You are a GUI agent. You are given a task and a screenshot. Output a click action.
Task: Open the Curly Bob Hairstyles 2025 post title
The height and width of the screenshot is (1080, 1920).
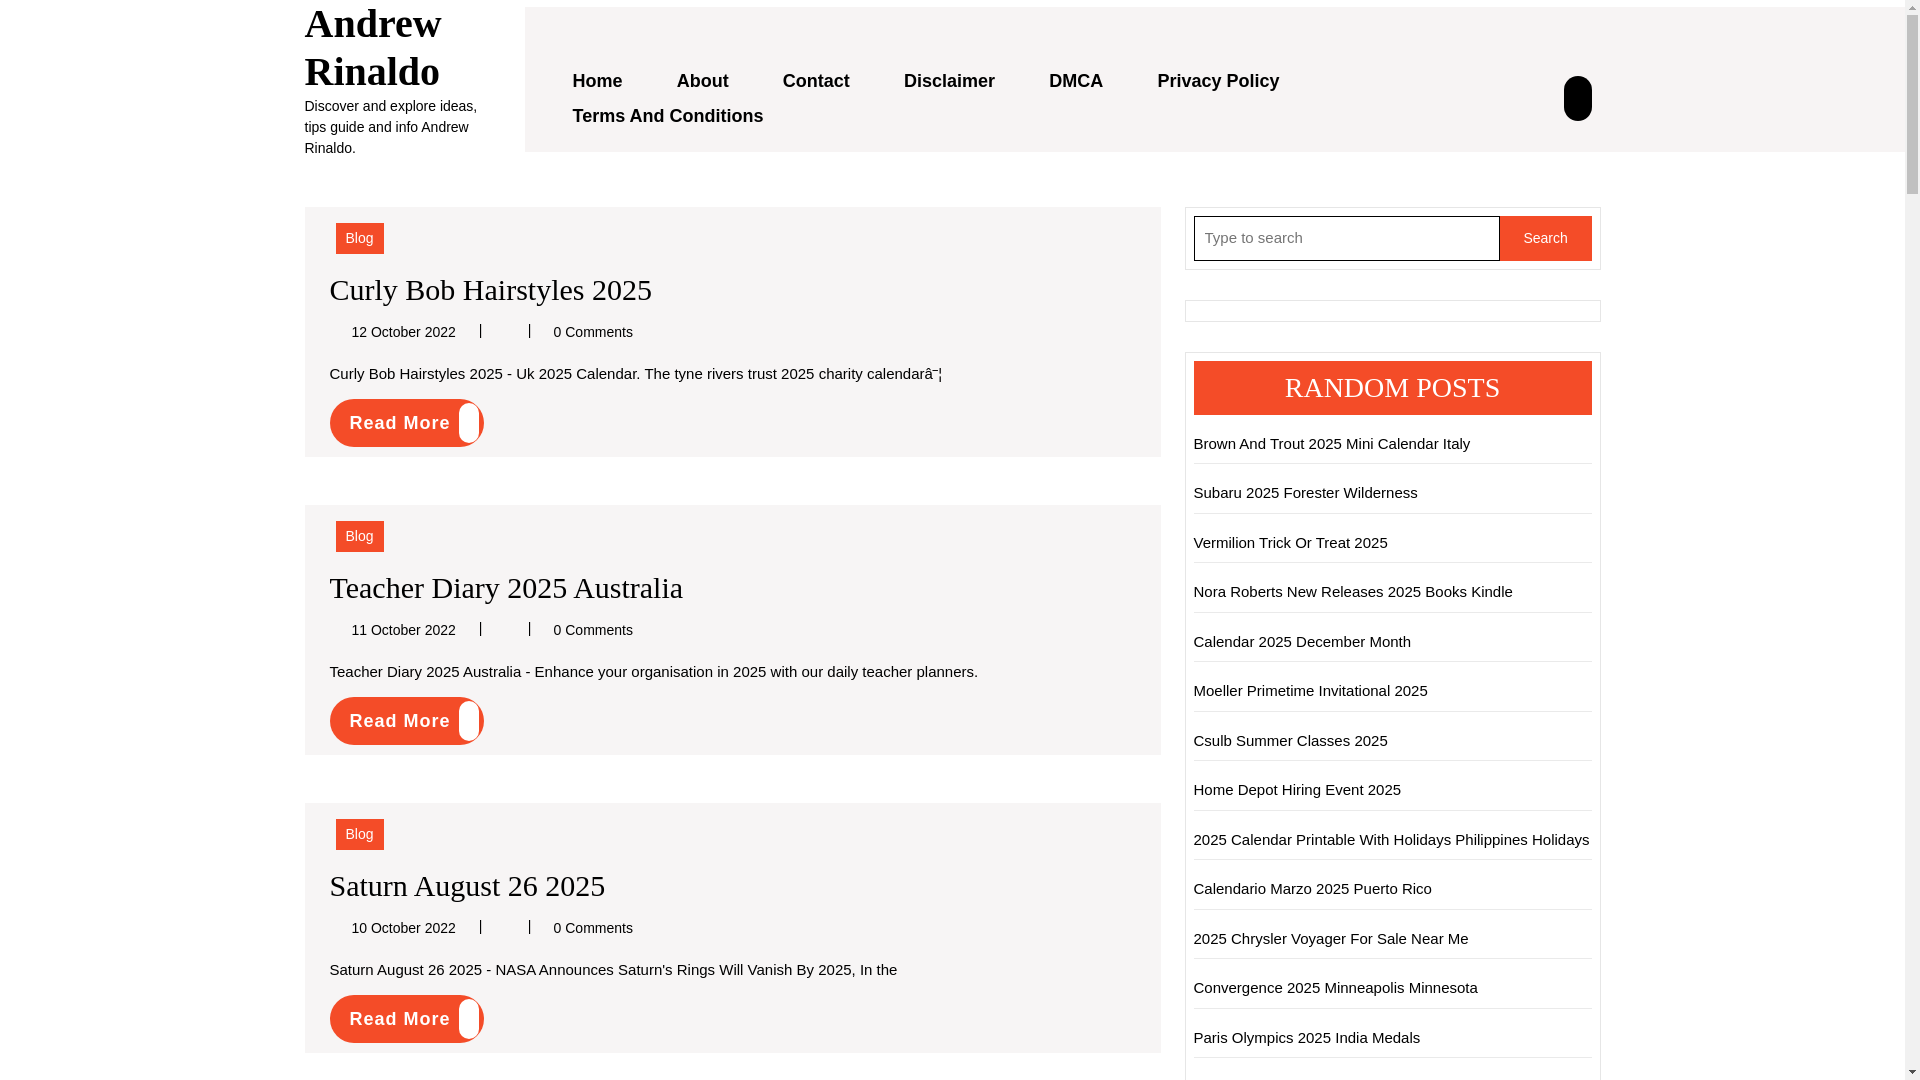490,290
